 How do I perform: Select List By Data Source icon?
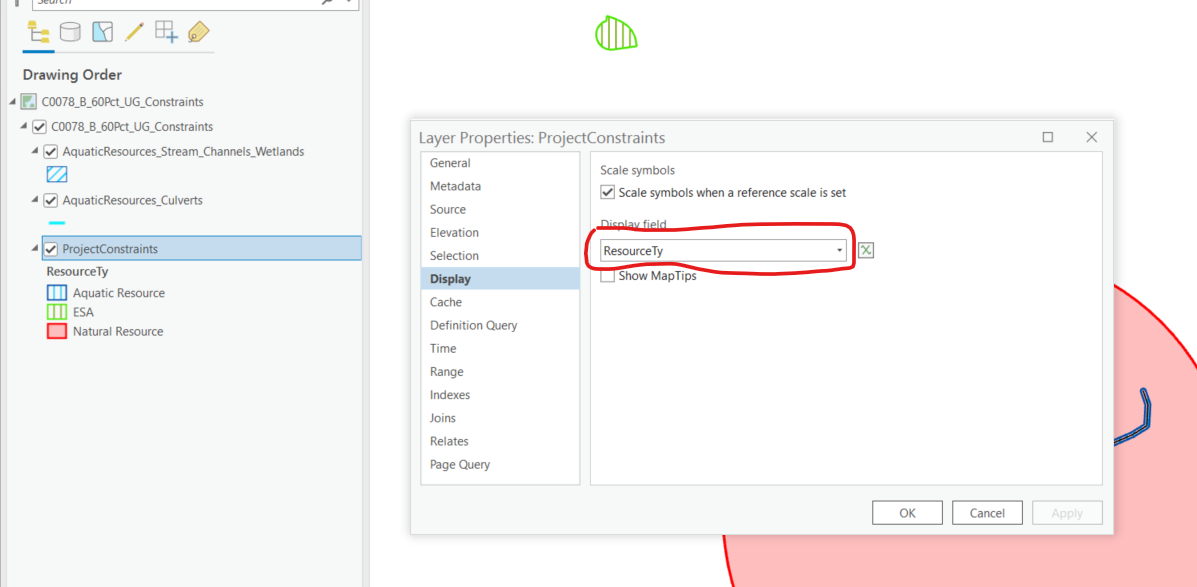tap(70, 32)
